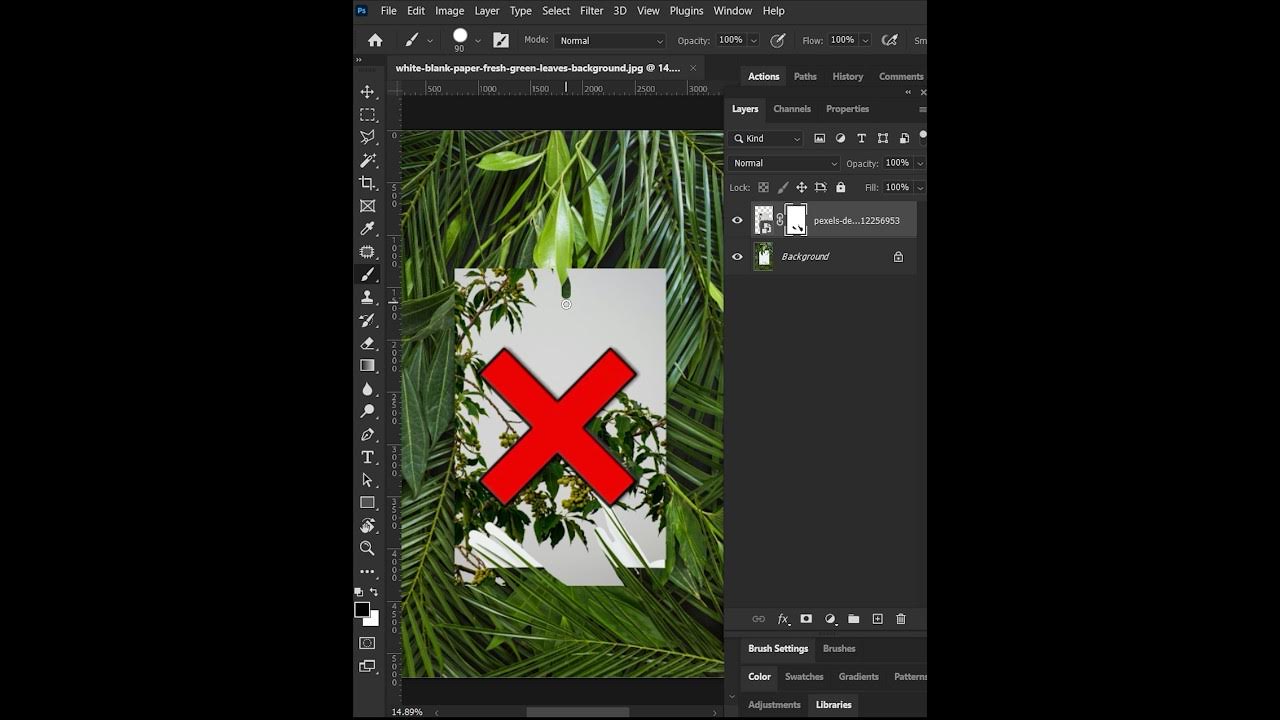This screenshot has width=1280, height=720.
Task: Open the layer filter Kind dropdown
Action: click(767, 138)
